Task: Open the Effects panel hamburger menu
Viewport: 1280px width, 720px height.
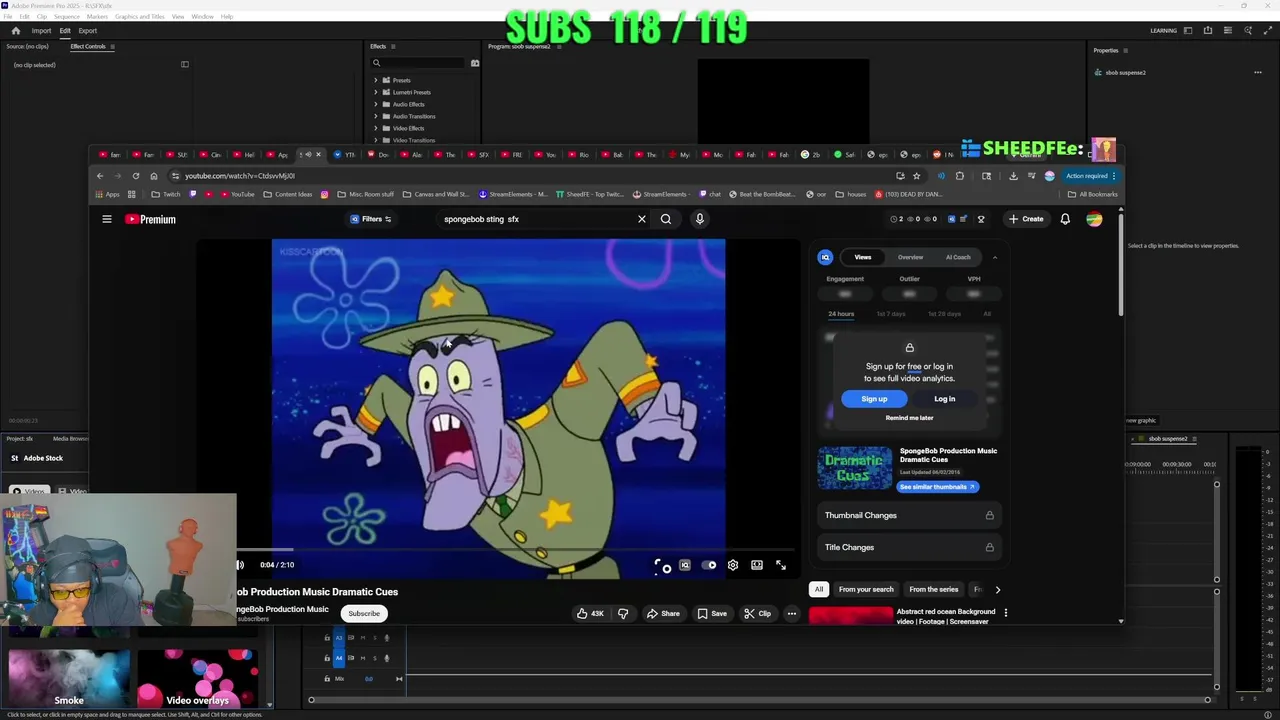Action: (x=393, y=46)
